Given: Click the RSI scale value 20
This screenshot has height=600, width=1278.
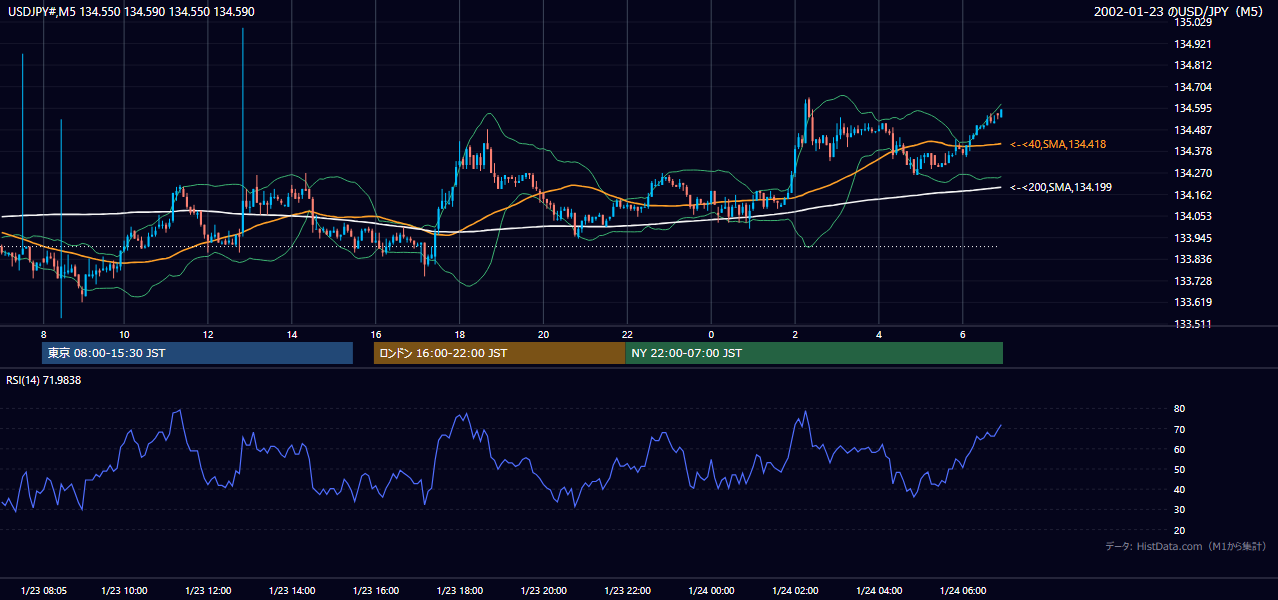Looking at the screenshot, I should click(1179, 531).
